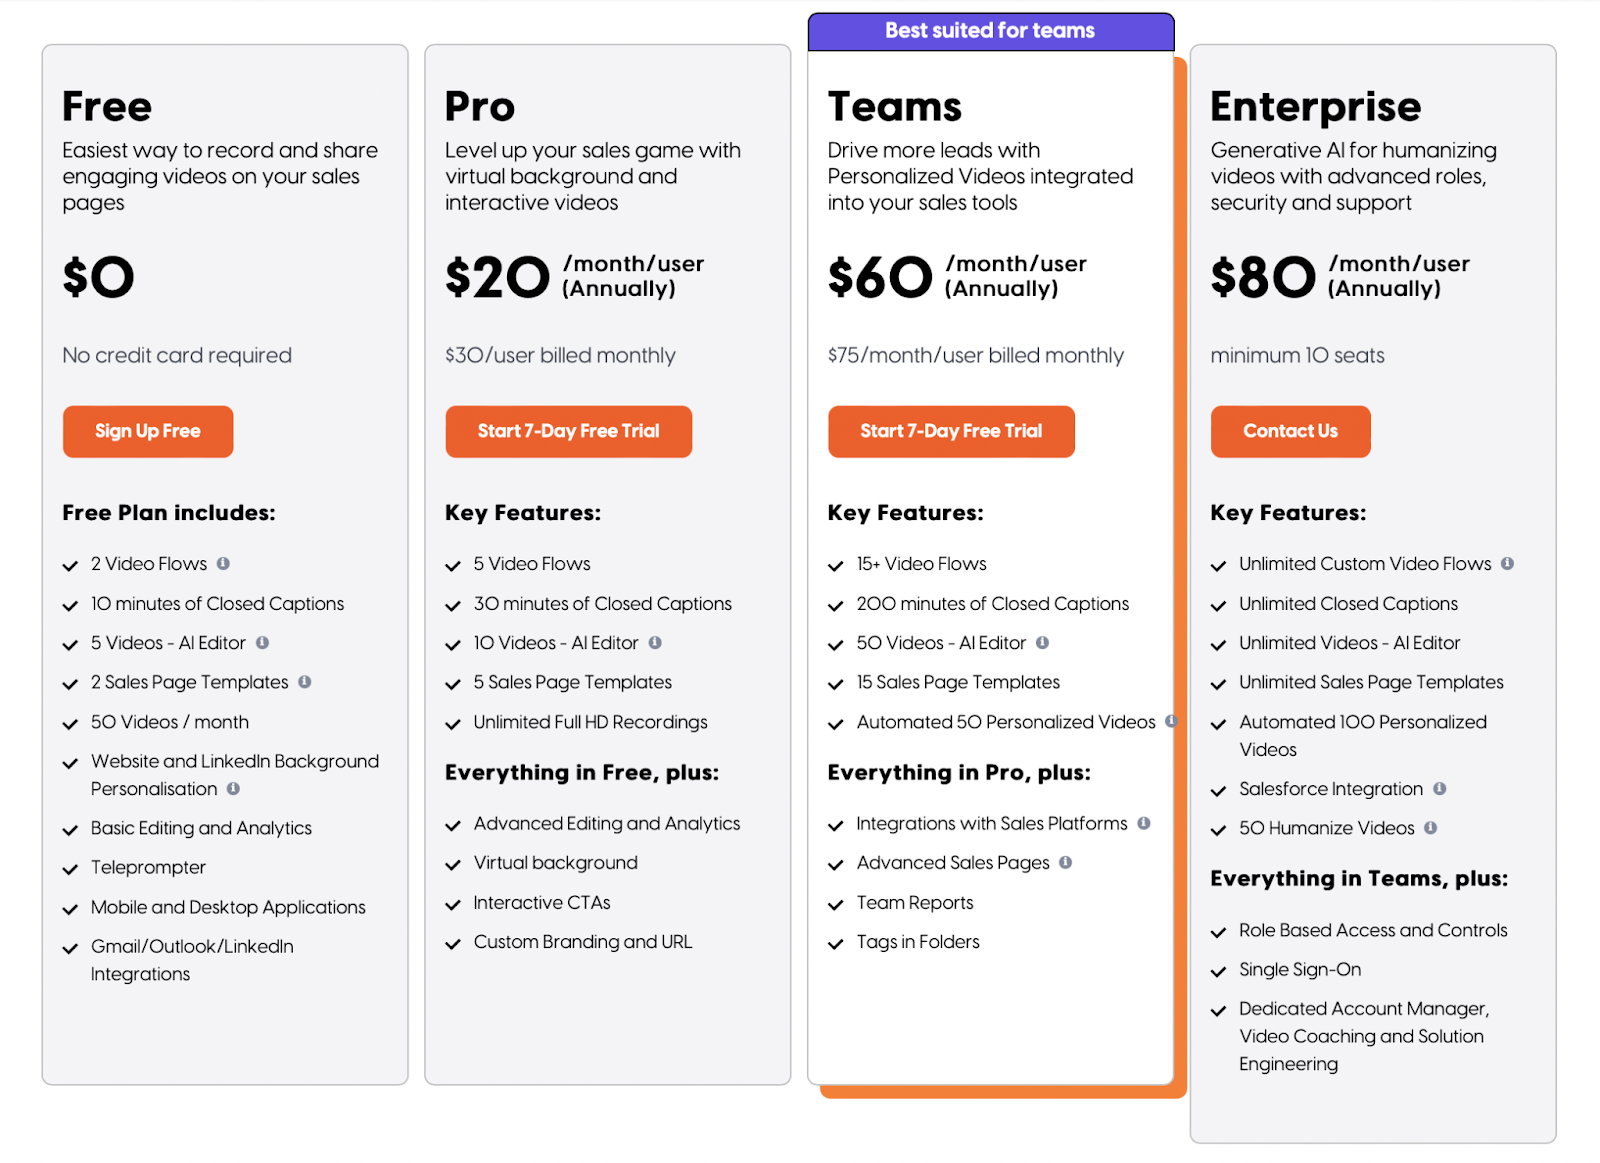The image size is (1600, 1163).
Task: Open info for Unlimited Custom Video Flows
Action: click(x=1507, y=563)
